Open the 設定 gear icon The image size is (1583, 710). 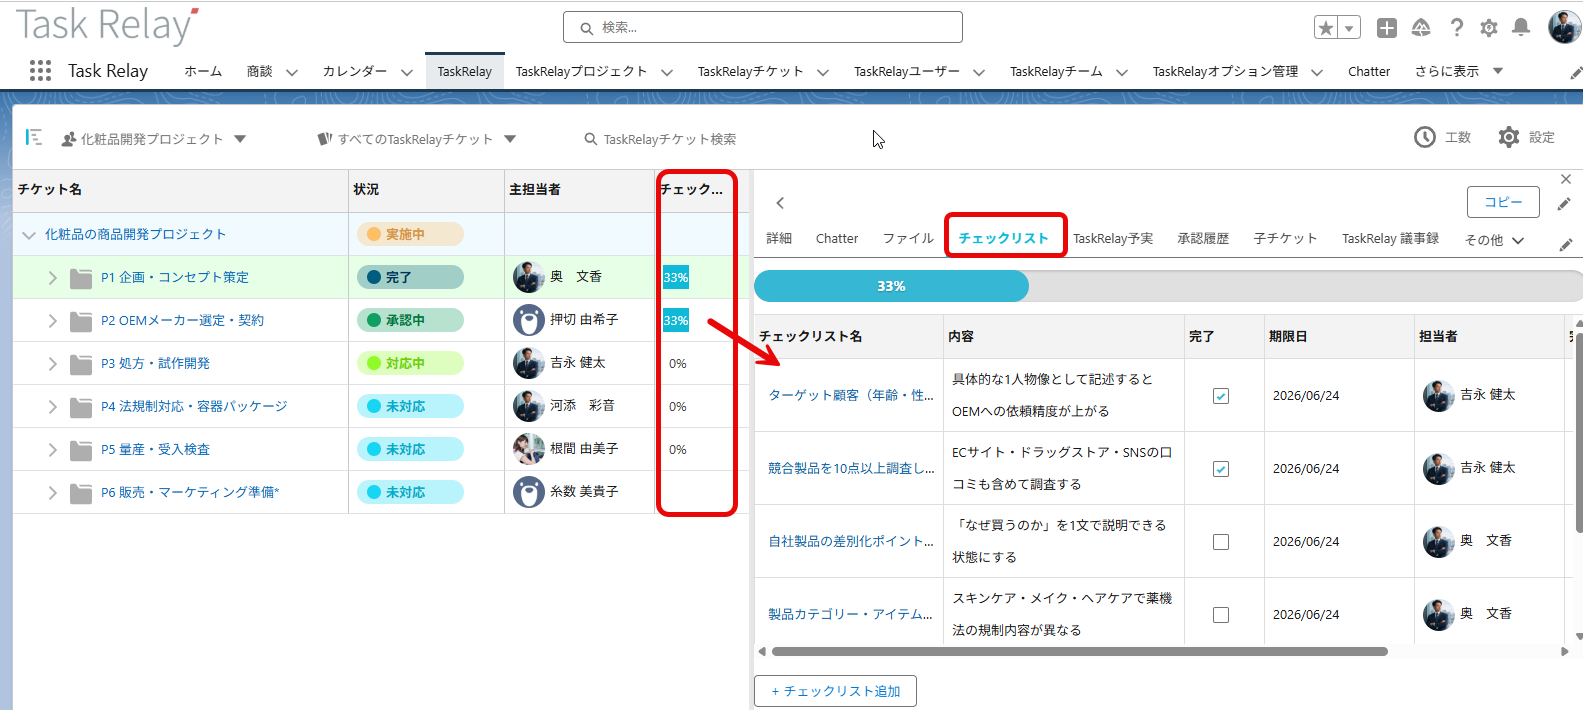(x=1509, y=137)
